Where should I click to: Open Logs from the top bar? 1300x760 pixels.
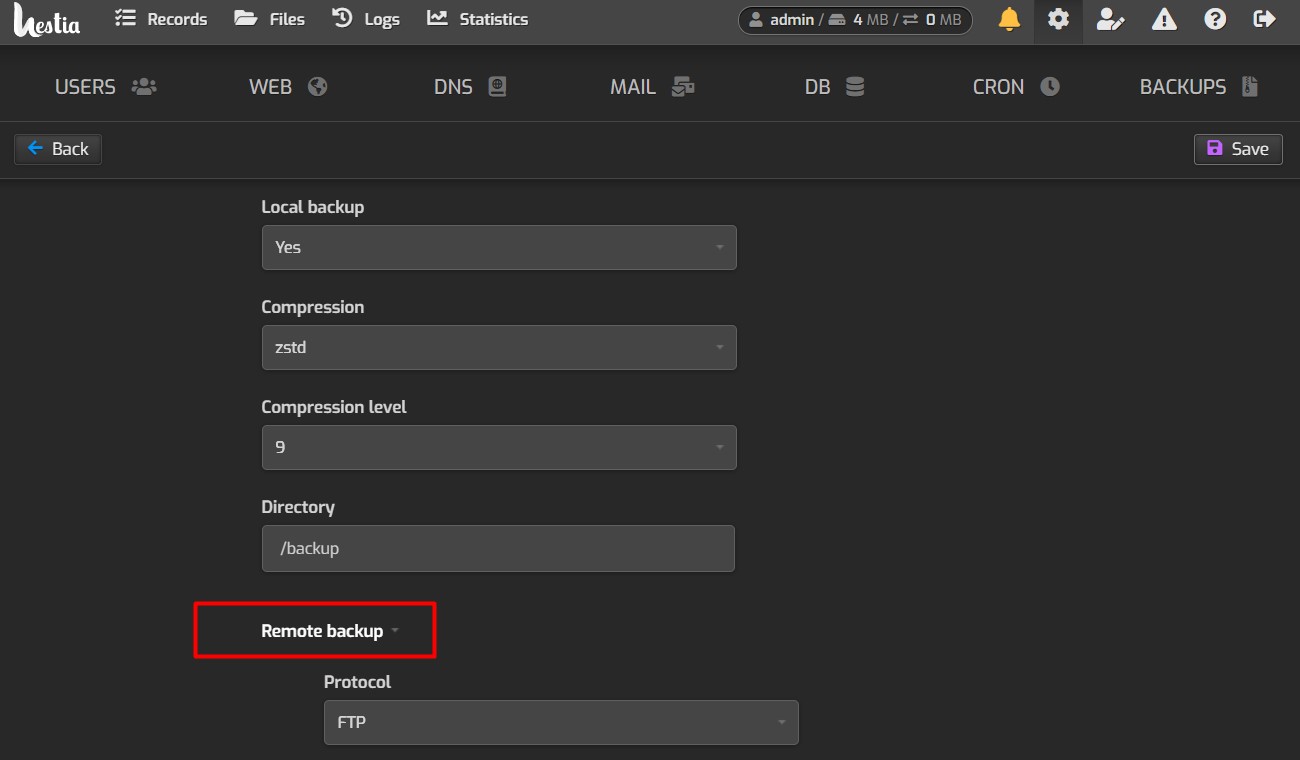(366, 19)
